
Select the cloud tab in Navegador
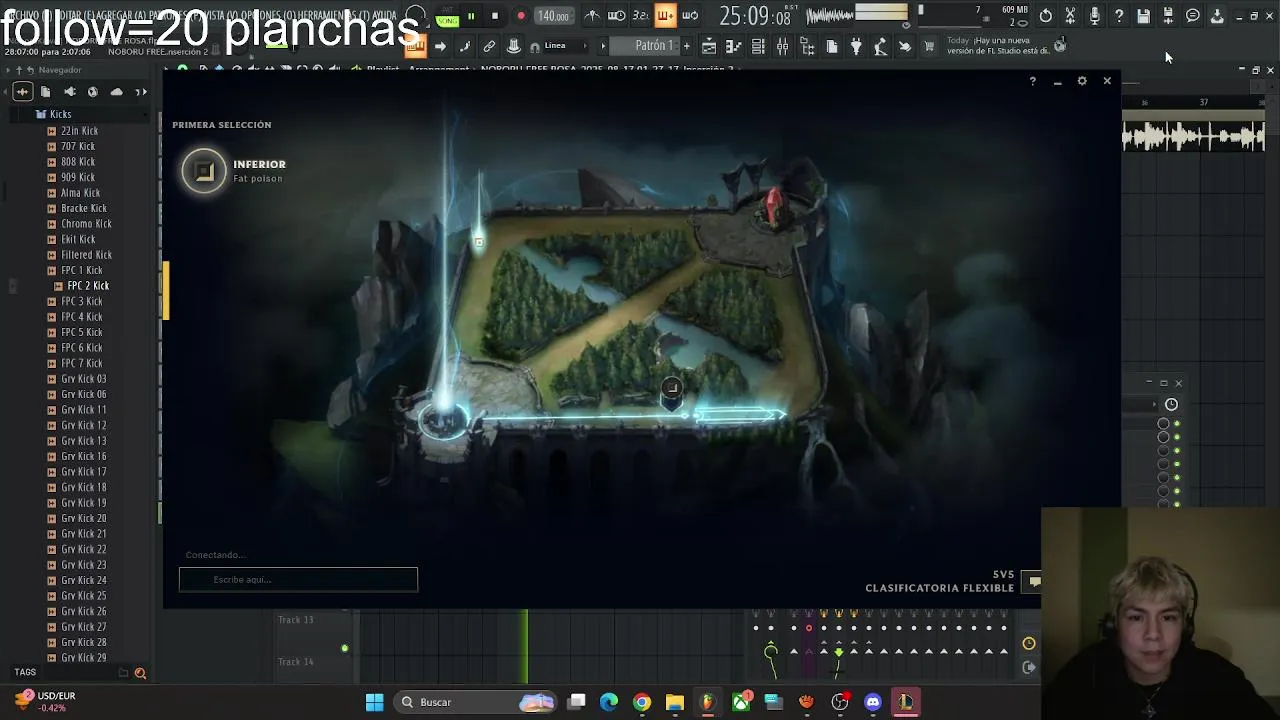[117, 92]
